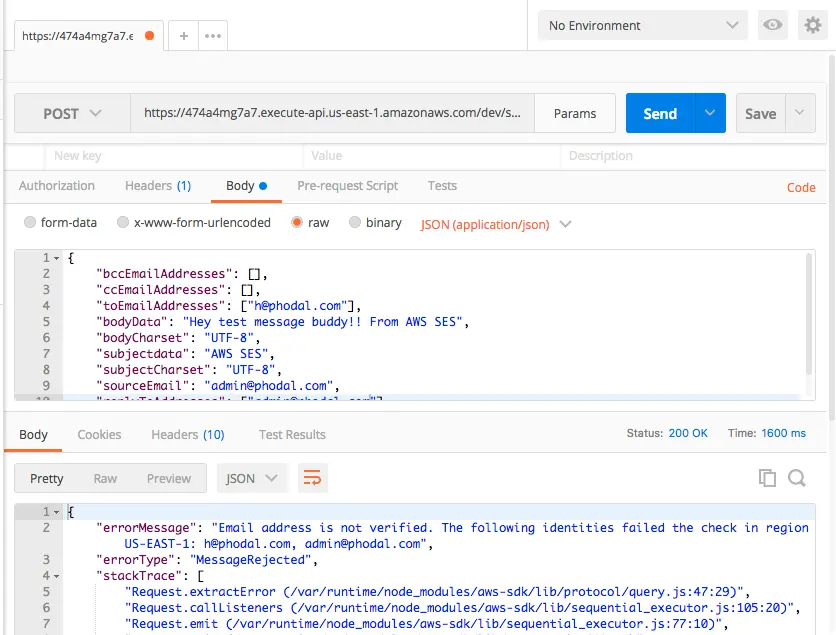Click the "sourceEmail" line in request body

(x=218, y=385)
